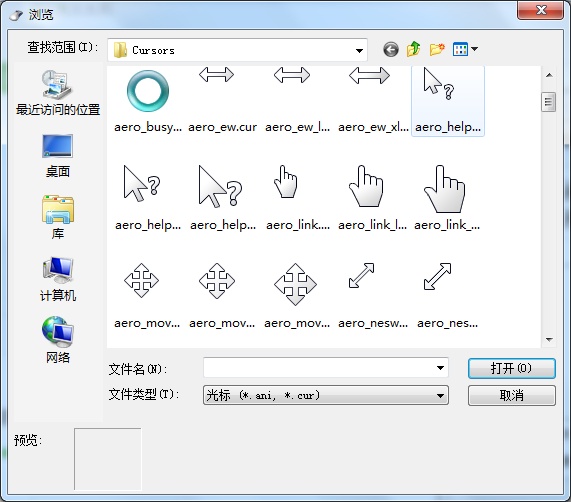Expand the file name (文件名) dropdown

pyautogui.click(x=440, y=368)
